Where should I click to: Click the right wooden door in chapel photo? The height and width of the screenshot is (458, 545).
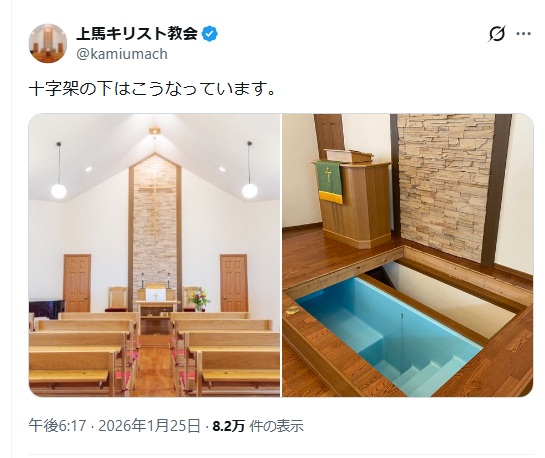click(234, 283)
